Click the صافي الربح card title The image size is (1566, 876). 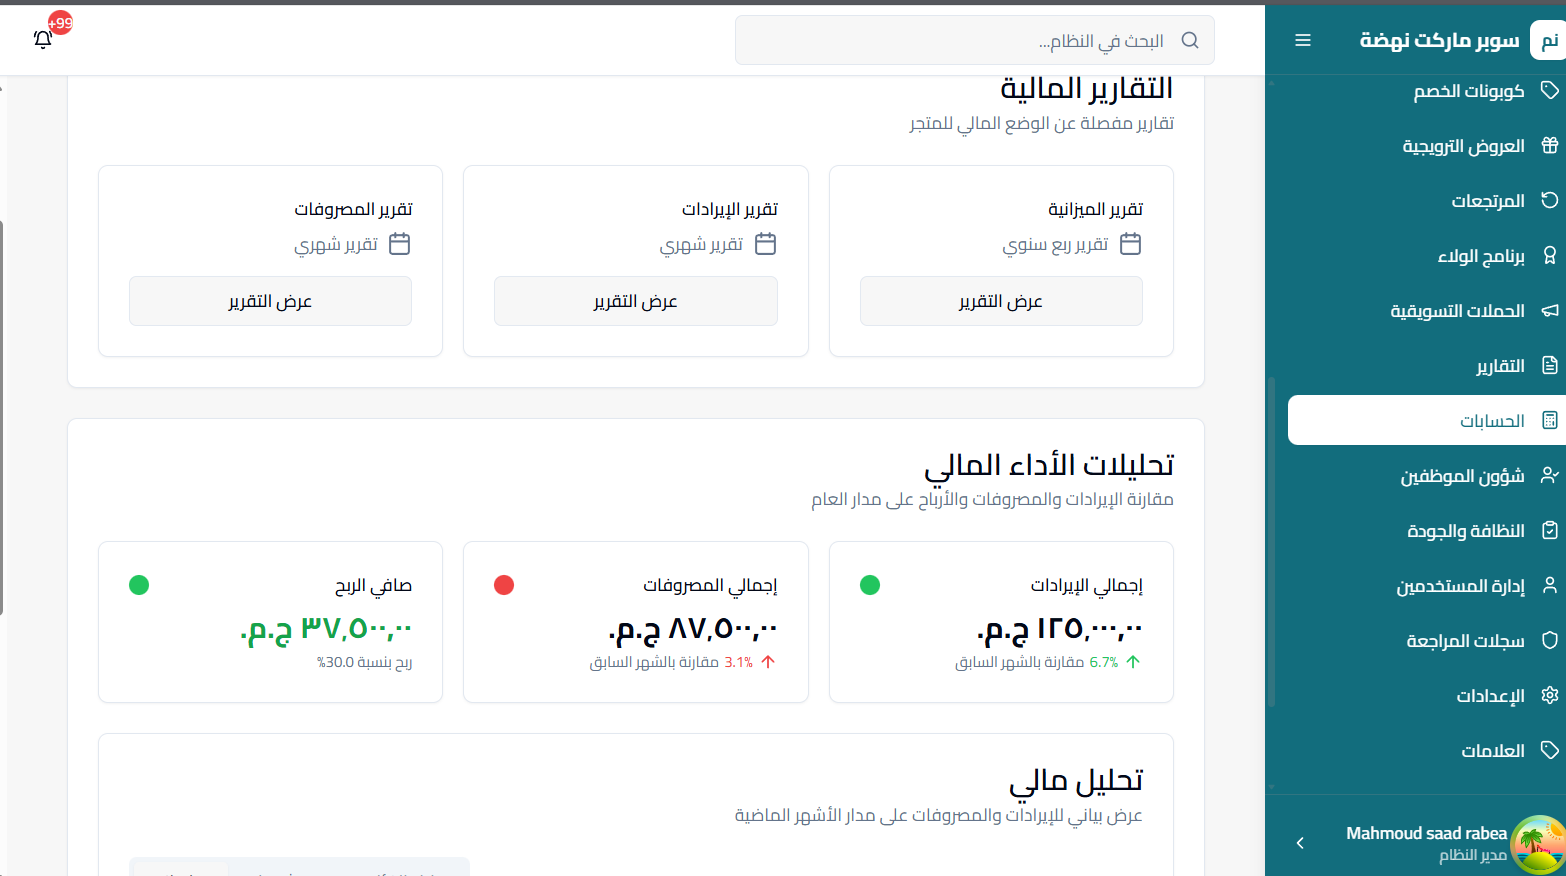373,585
